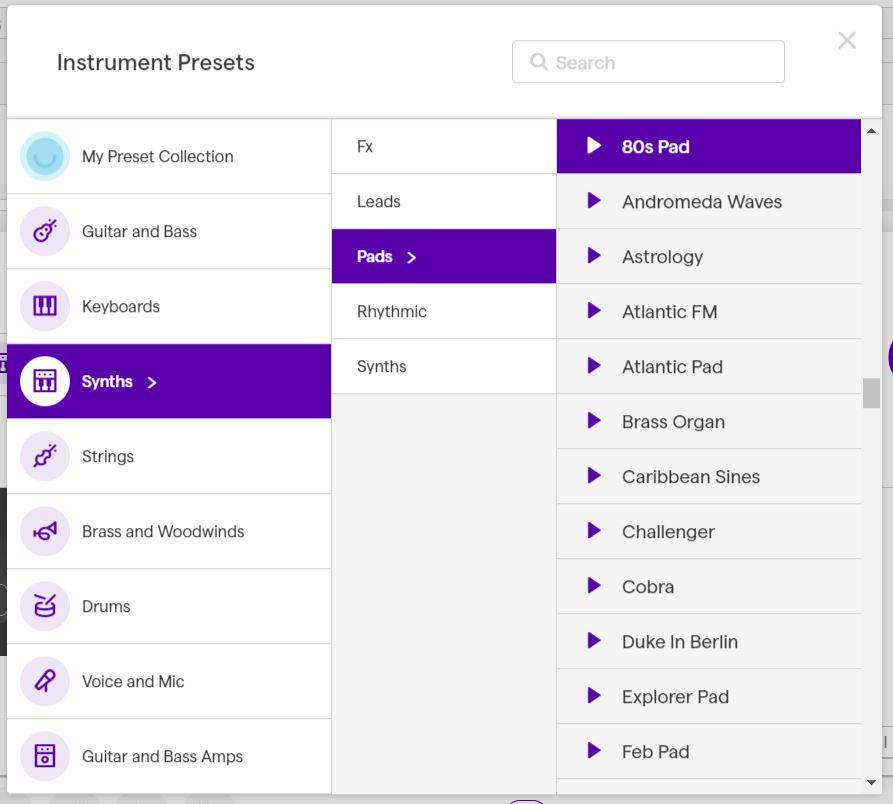
Task: Play the Astrology preset preview
Action: [594, 256]
